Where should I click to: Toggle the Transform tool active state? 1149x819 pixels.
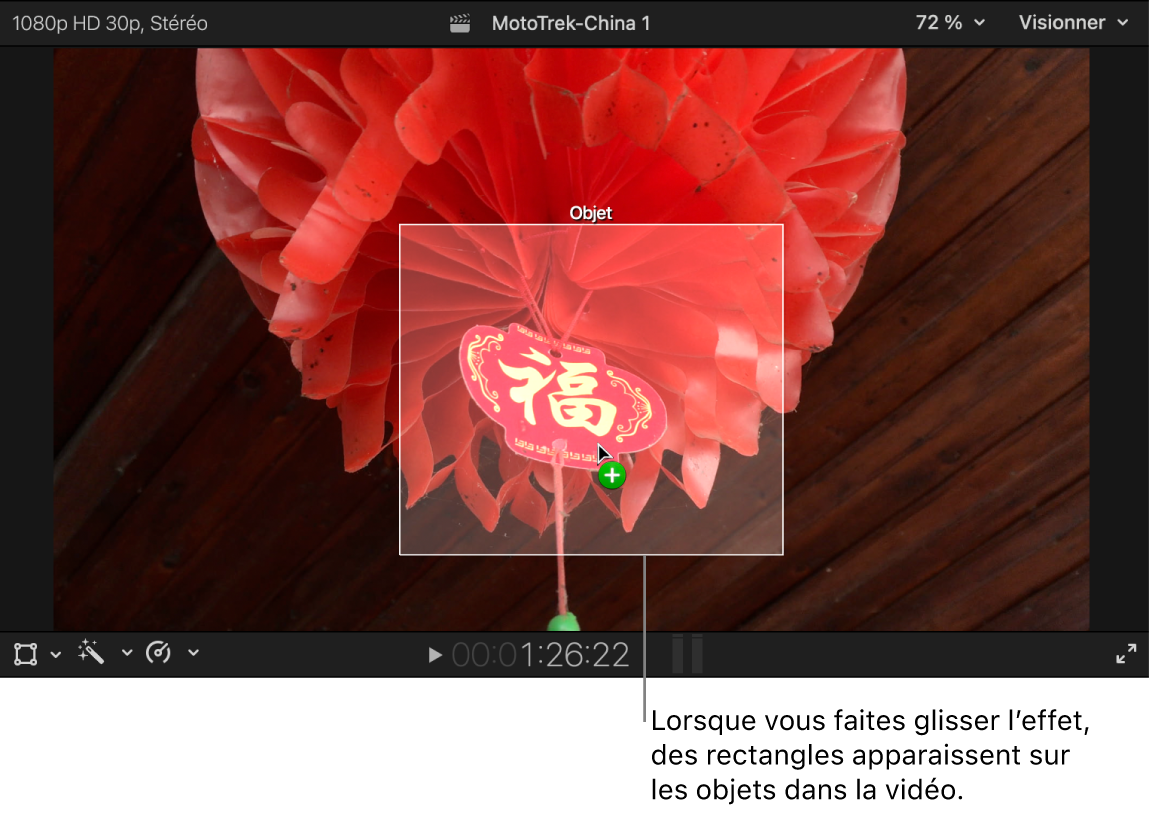pyautogui.click(x=23, y=653)
